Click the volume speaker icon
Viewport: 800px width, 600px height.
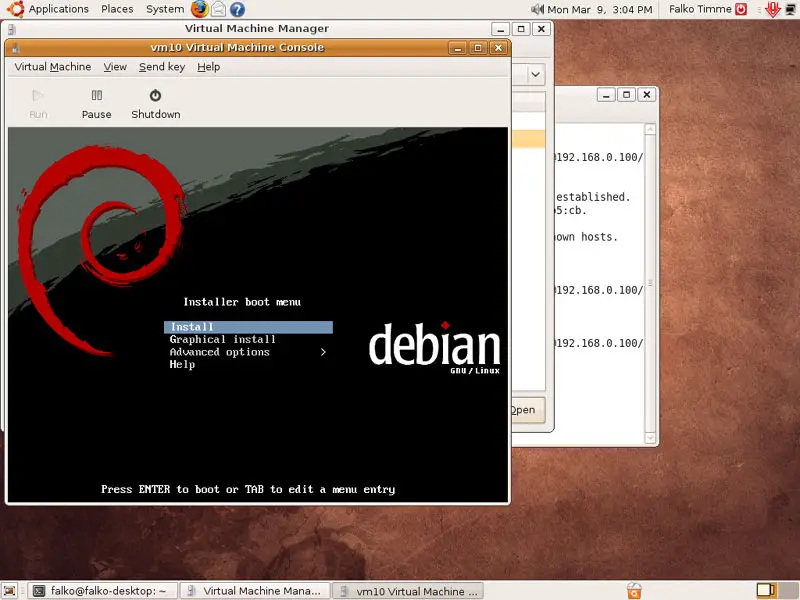(537, 9)
